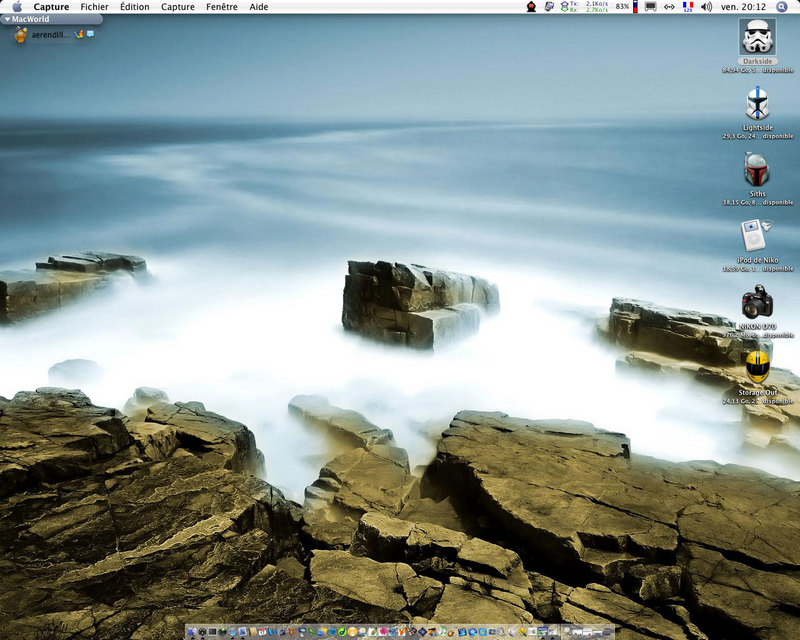
Task: Open the French flag input menu
Action: point(688,7)
